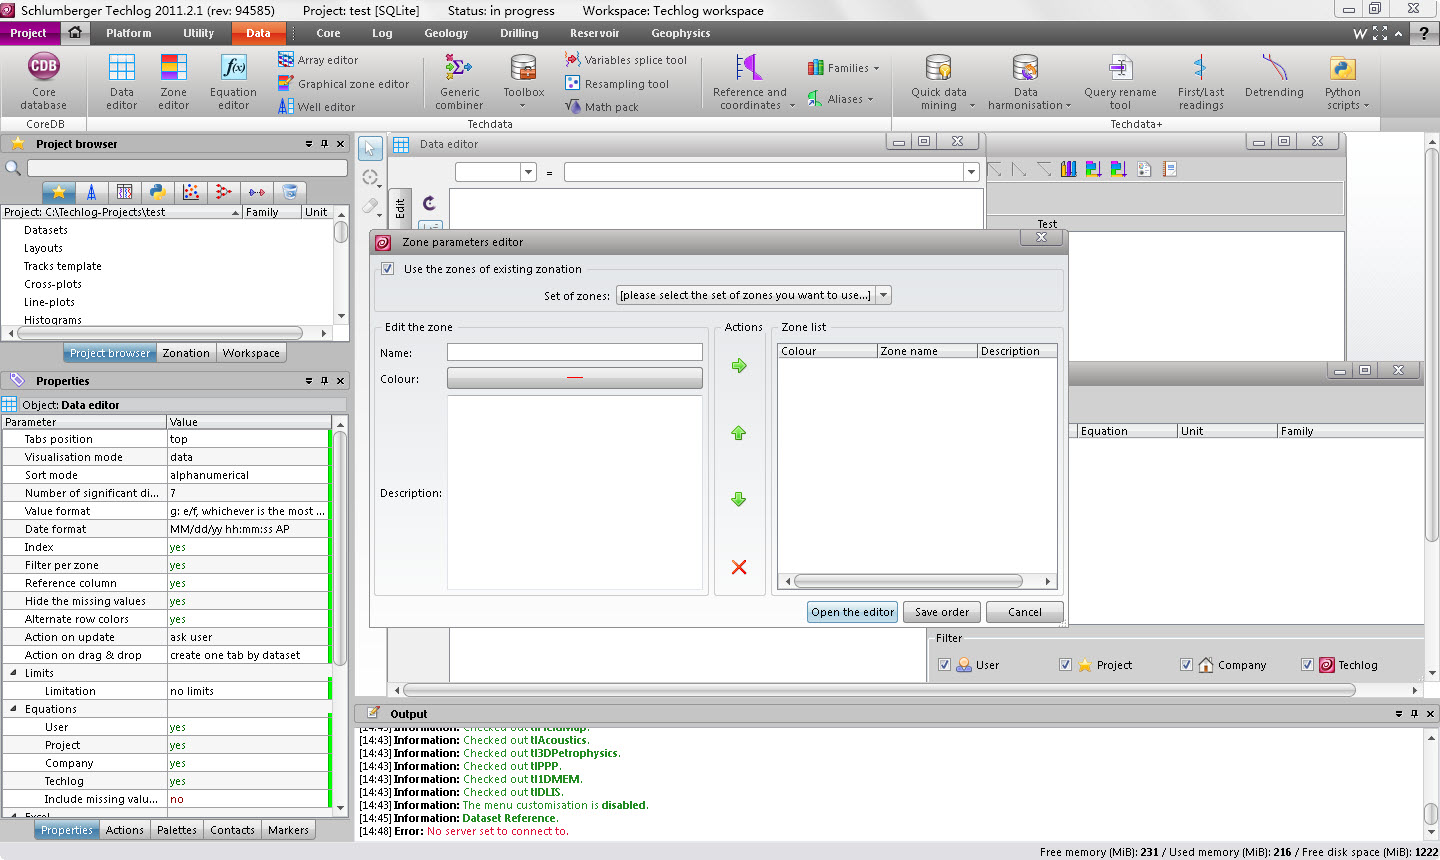Select Cross-plots in Project browser
The image size is (1440, 860).
[x=53, y=284]
